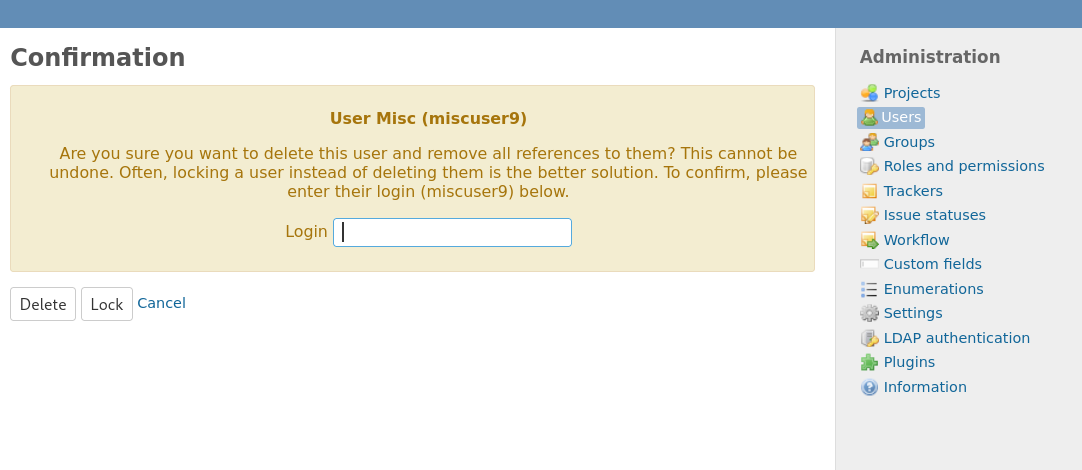Viewport: 1082px width, 470px height.
Task: Focus the Login confirmation text field
Action: click(452, 233)
